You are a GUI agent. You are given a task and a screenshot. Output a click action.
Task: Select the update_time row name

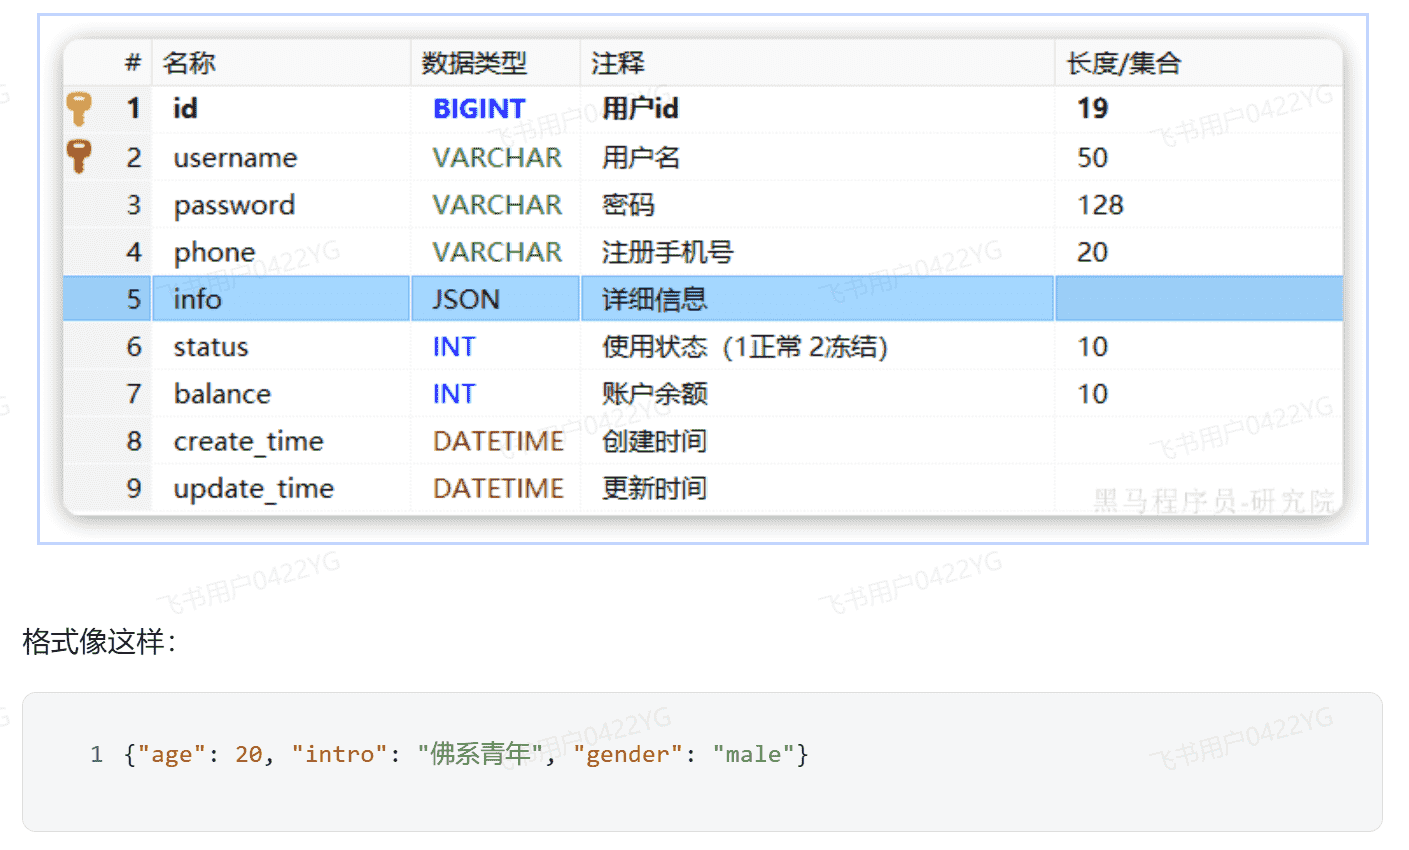[253, 489]
